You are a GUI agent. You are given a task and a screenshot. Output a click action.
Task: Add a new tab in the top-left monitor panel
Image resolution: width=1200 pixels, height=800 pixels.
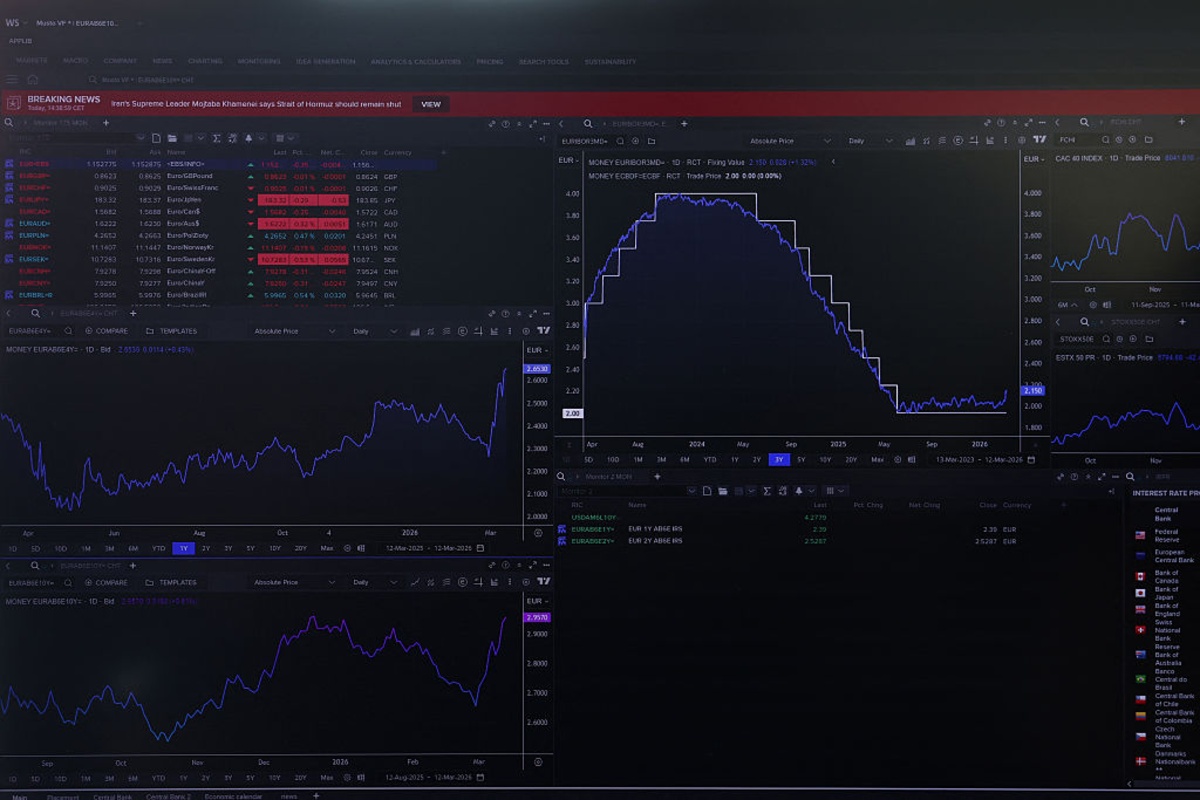[x=106, y=123]
